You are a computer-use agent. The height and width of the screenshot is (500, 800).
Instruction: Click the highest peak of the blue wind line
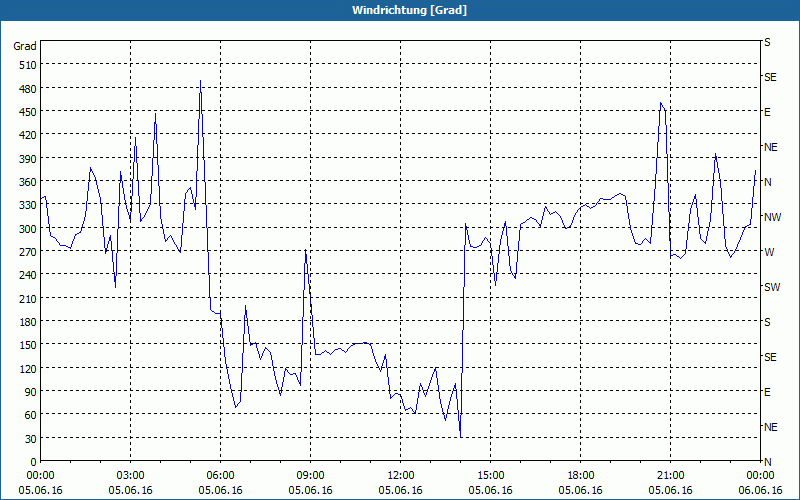tap(201, 81)
